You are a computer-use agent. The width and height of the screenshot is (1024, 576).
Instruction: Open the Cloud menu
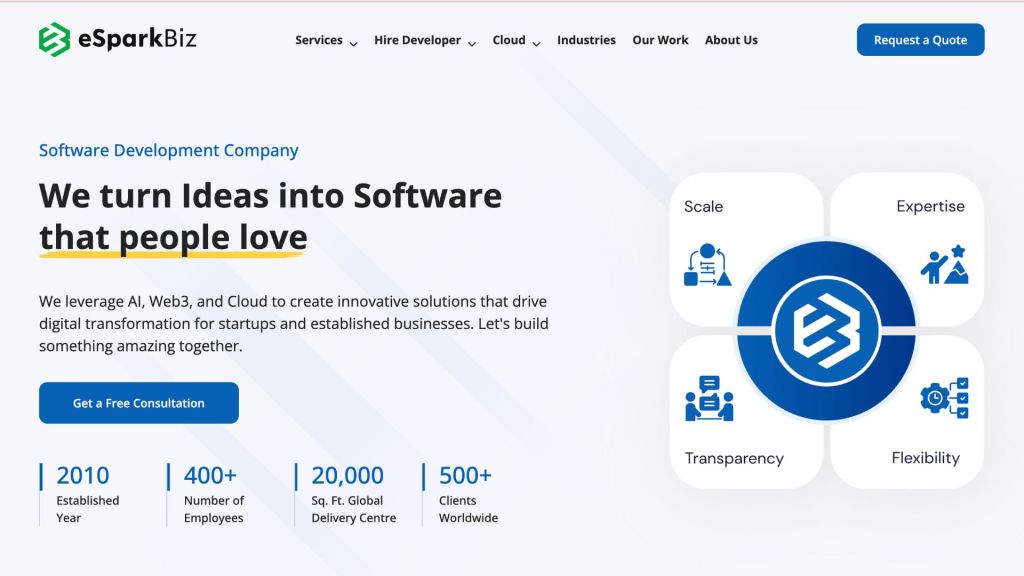click(509, 40)
